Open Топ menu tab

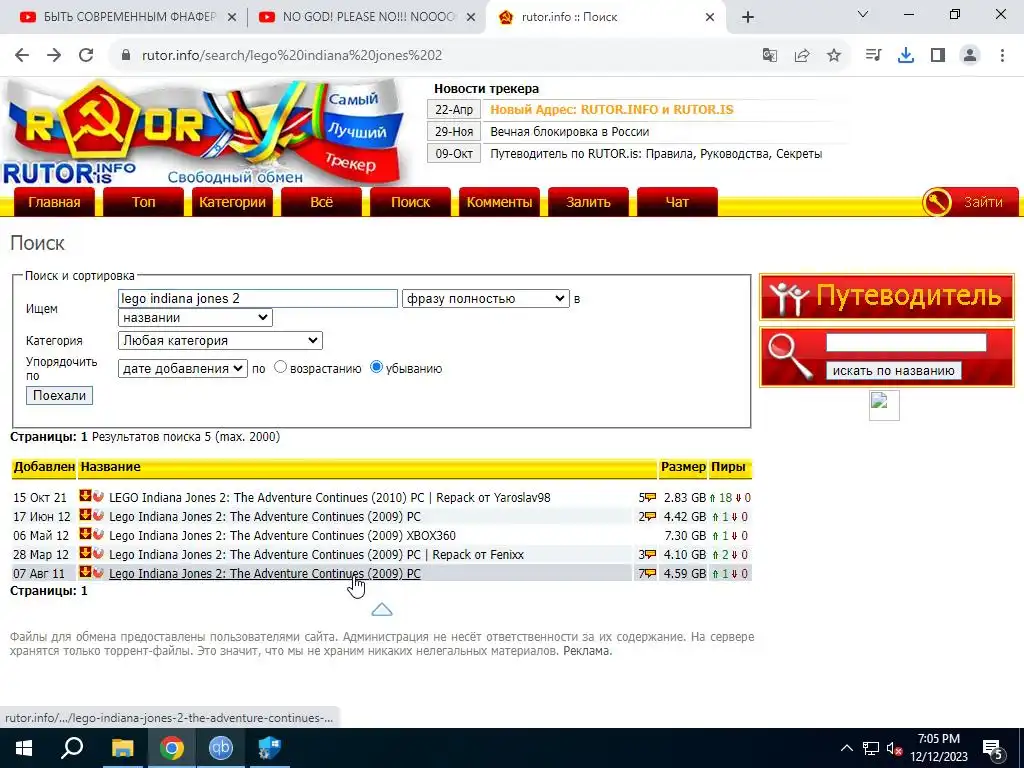coord(144,202)
